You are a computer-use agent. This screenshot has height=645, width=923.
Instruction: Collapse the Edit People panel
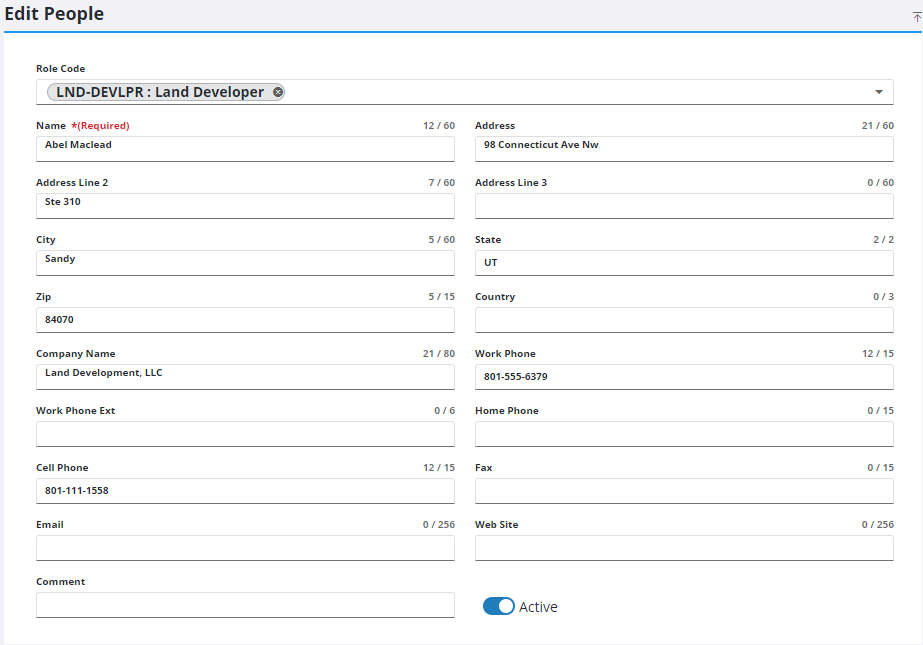click(x=915, y=16)
